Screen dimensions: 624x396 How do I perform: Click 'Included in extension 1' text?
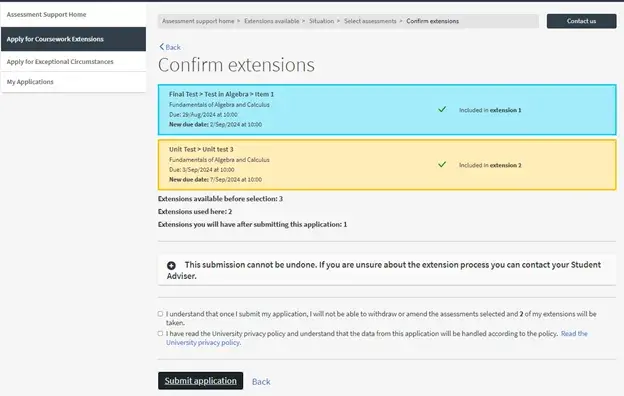point(490,110)
